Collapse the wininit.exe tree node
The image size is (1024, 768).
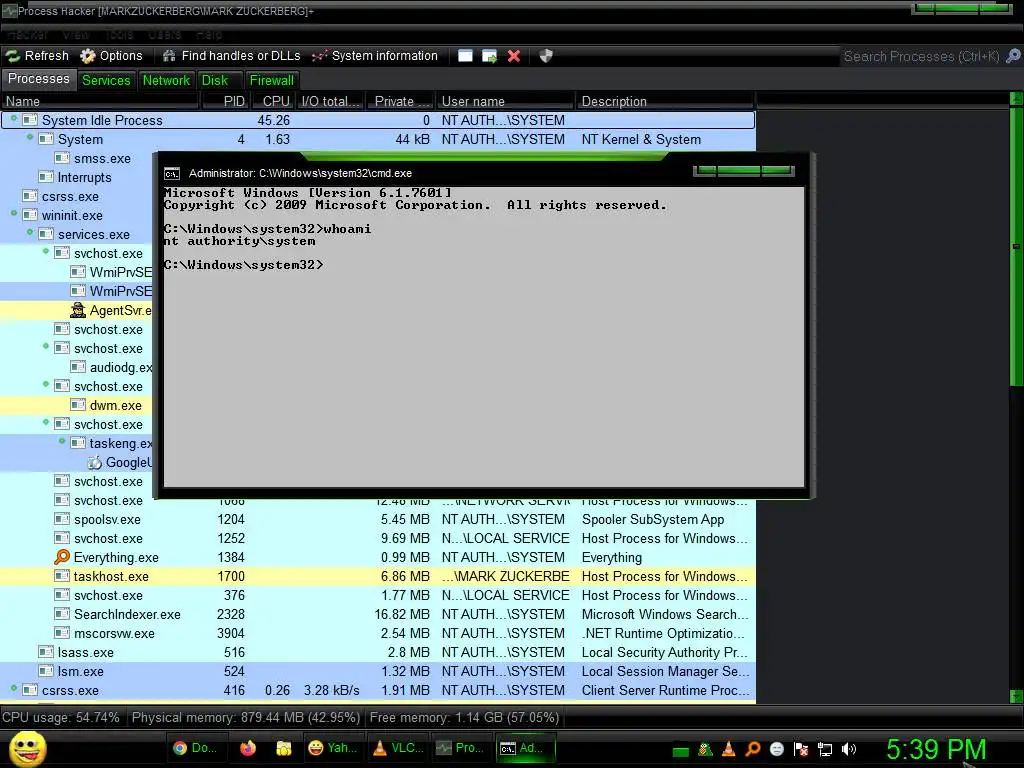click(14, 214)
